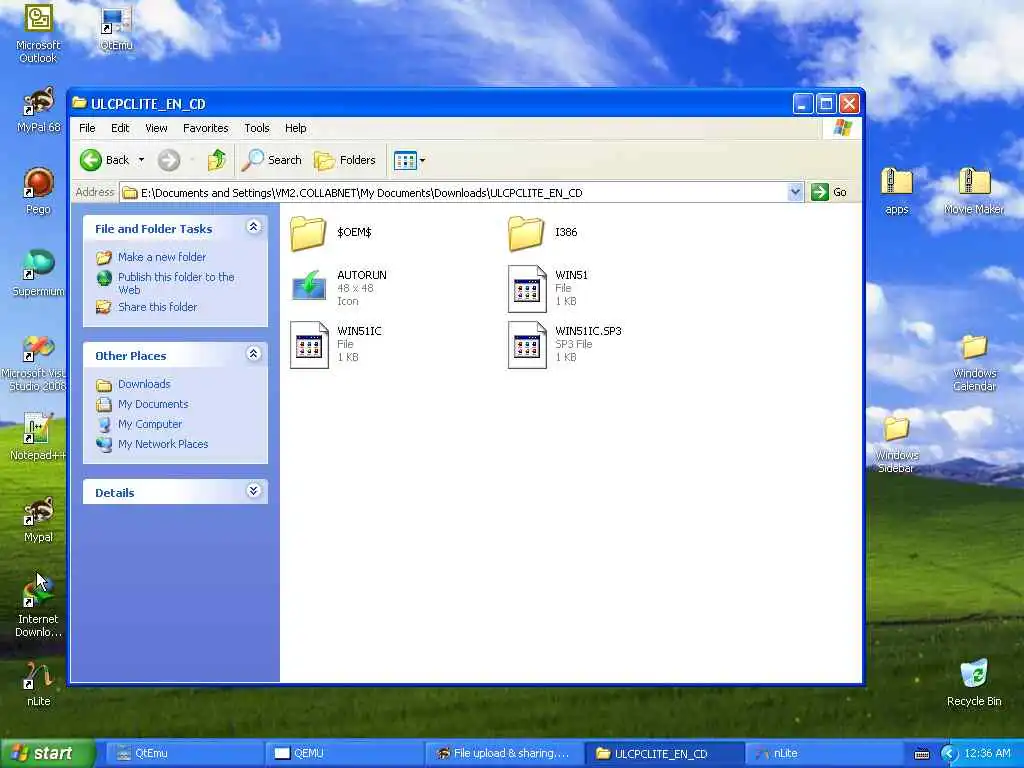Select the Mypal desktop icon
This screenshot has height=768, width=1024.
pyautogui.click(x=38, y=520)
